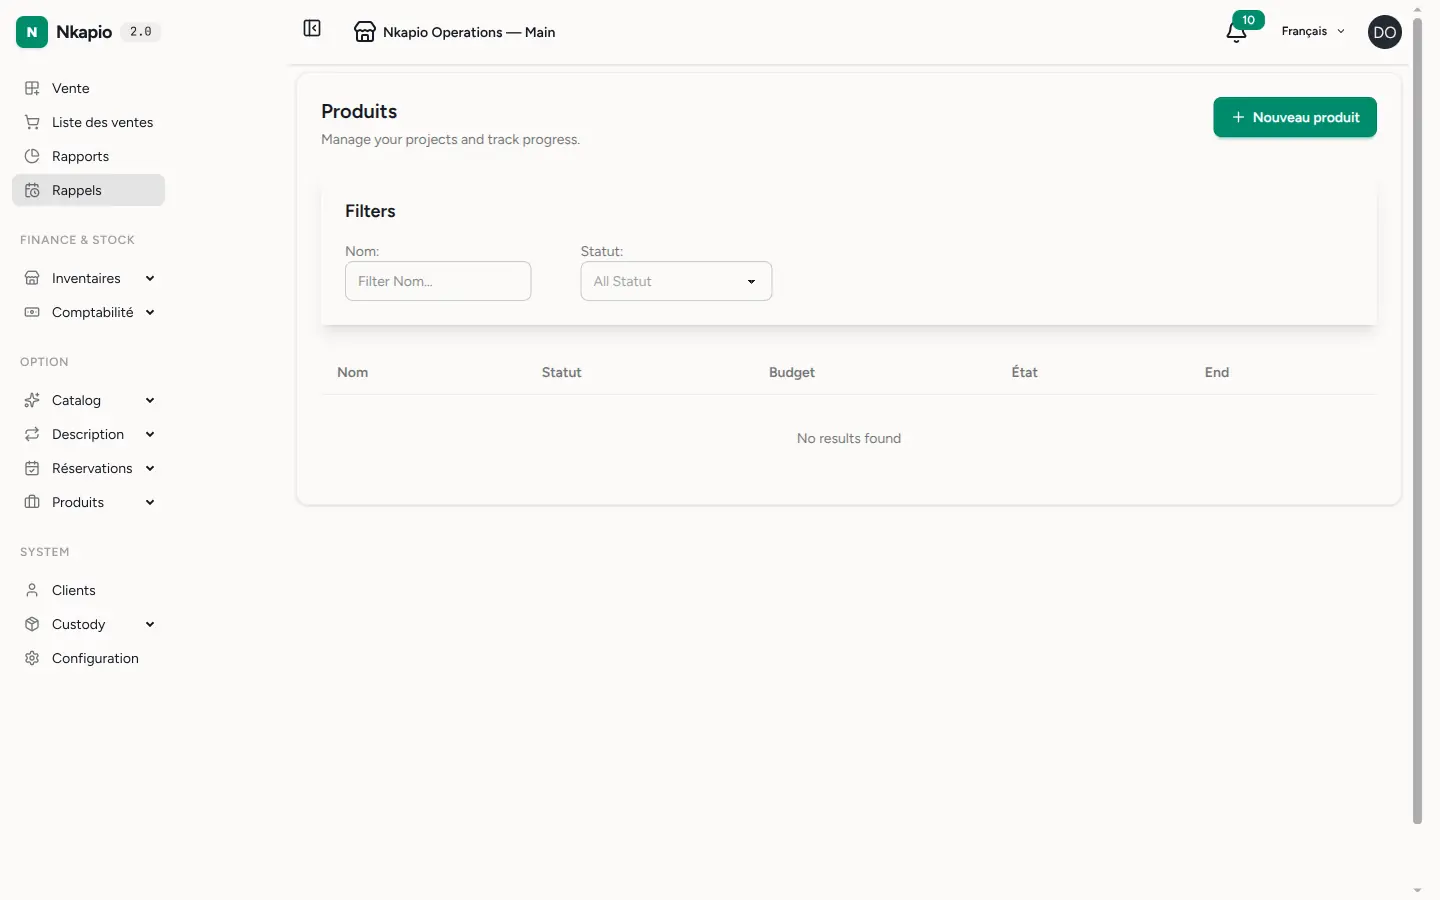Image resolution: width=1440 pixels, height=900 pixels.
Task: Click the No results found text
Action: [849, 438]
